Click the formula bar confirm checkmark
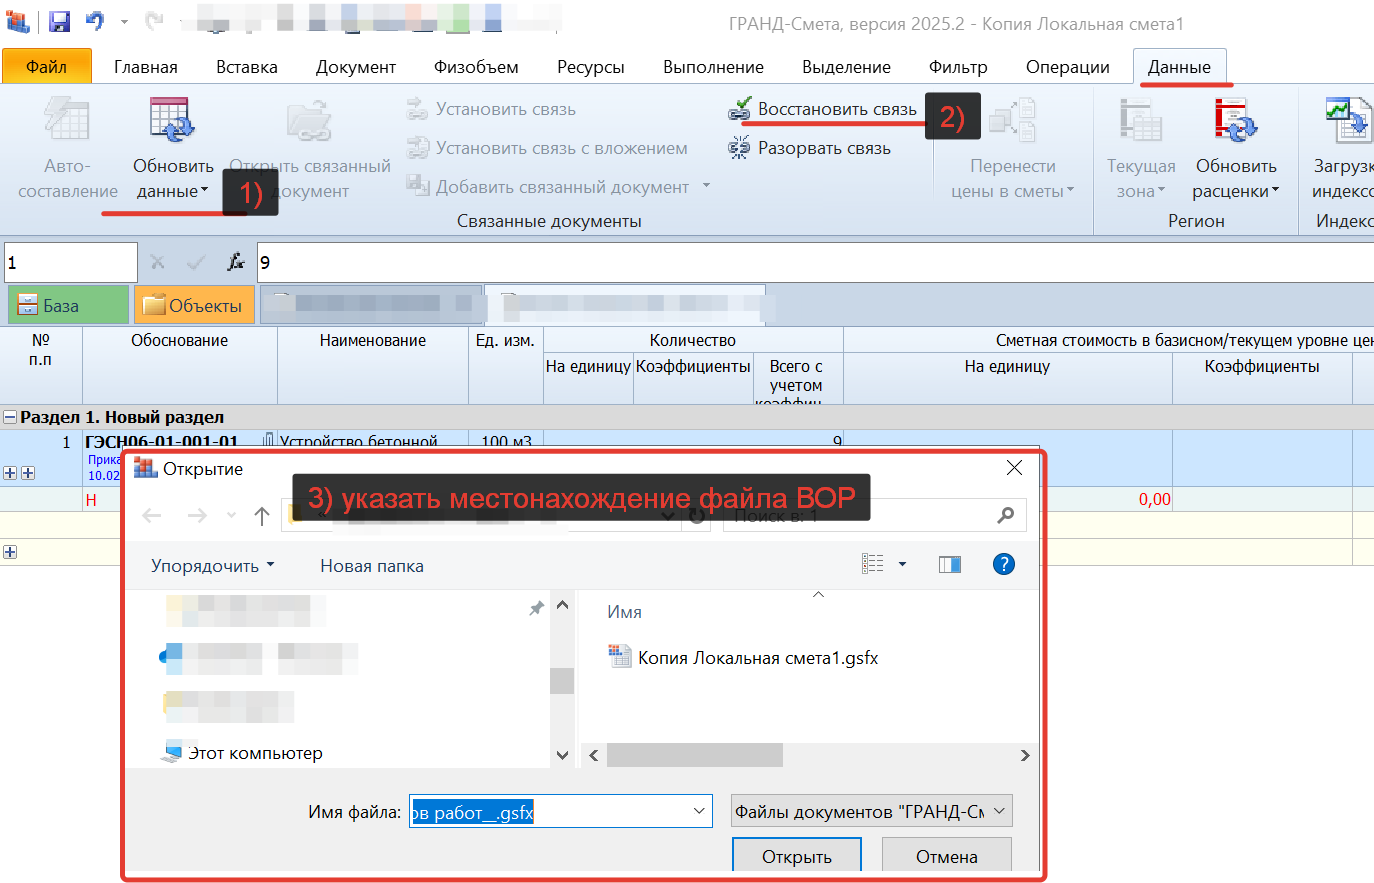Viewport: 1374px width, 883px height. click(196, 262)
